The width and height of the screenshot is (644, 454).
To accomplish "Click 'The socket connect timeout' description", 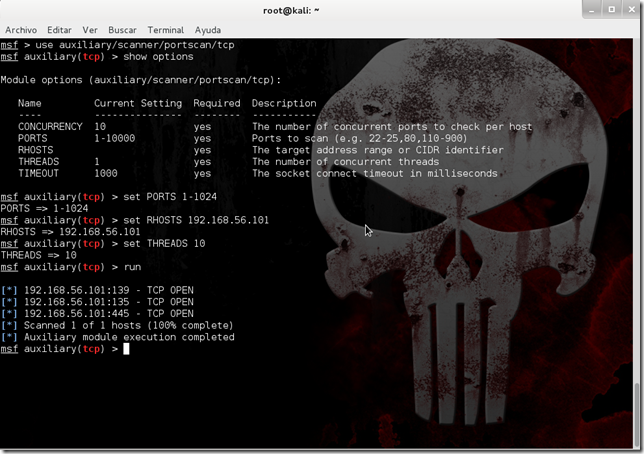I will click(375, 173).
